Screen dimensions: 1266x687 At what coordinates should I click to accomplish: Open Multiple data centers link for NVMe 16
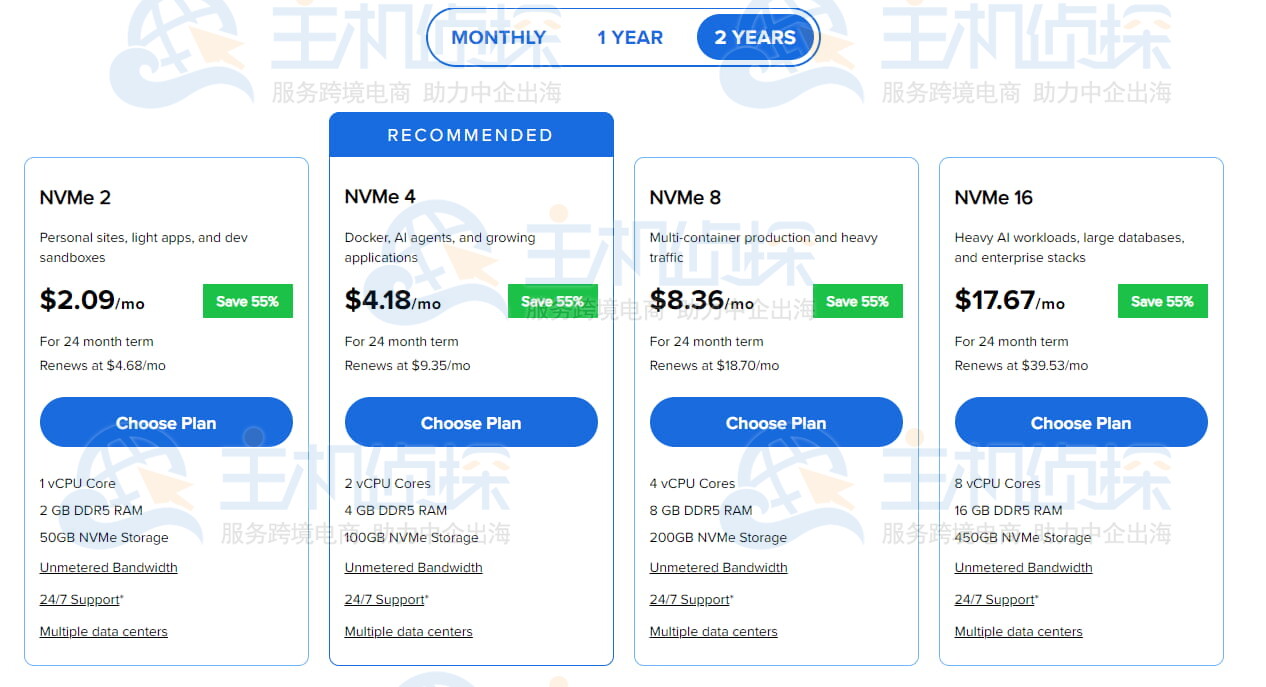(1018, 631)
